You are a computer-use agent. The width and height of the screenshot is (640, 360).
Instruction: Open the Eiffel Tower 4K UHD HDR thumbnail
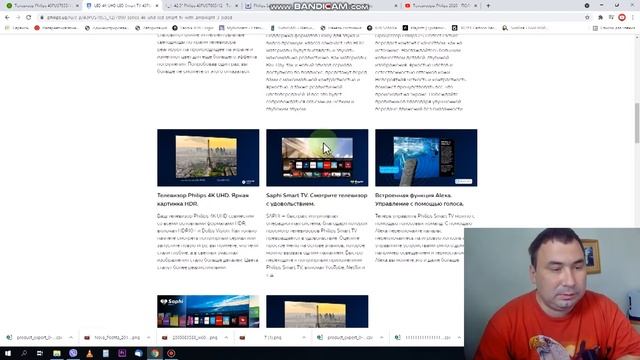coord(208,158)
